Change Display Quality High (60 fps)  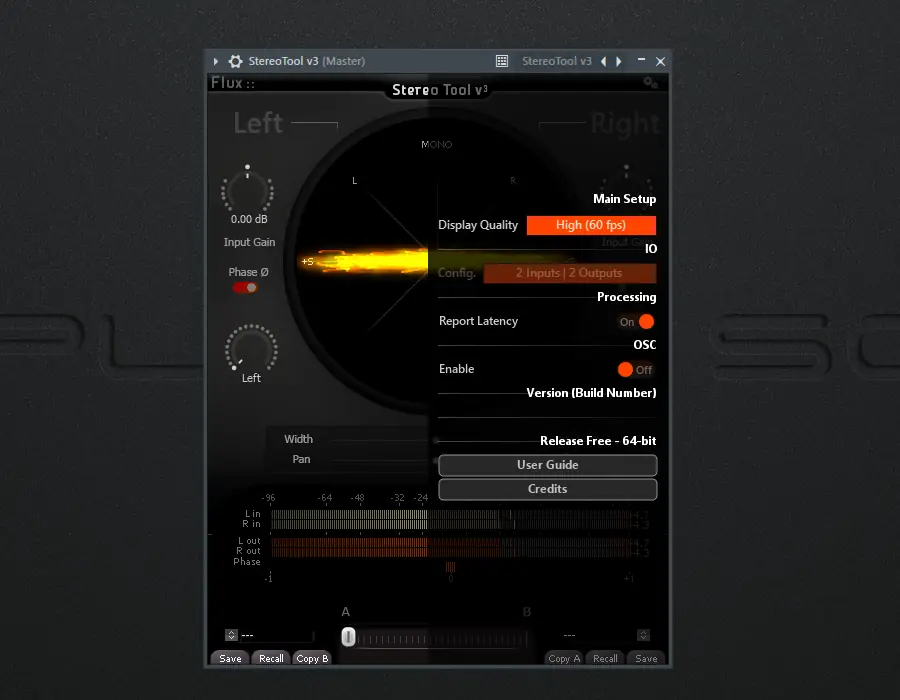(x=591, y=225)
